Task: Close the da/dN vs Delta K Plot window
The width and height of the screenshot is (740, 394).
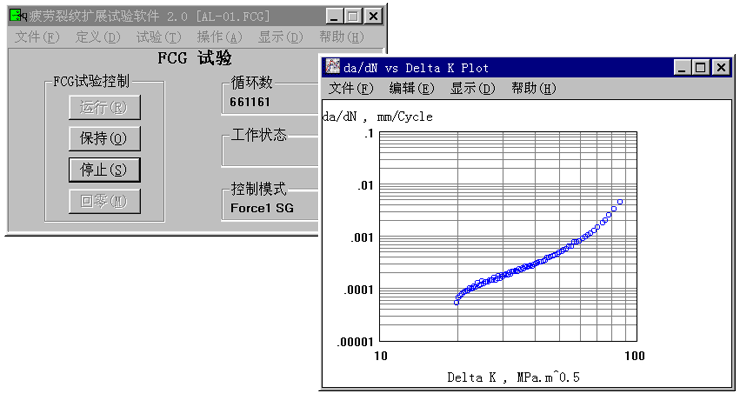Action: (x=721, y=68)
